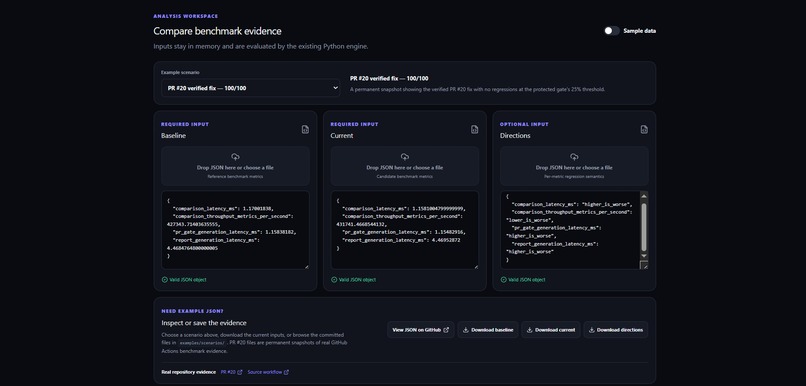Image resolution: width=806 pixels, height=386 pixels.
Task: Choose a file for the Directions drop zone
Action: [574, 166]
